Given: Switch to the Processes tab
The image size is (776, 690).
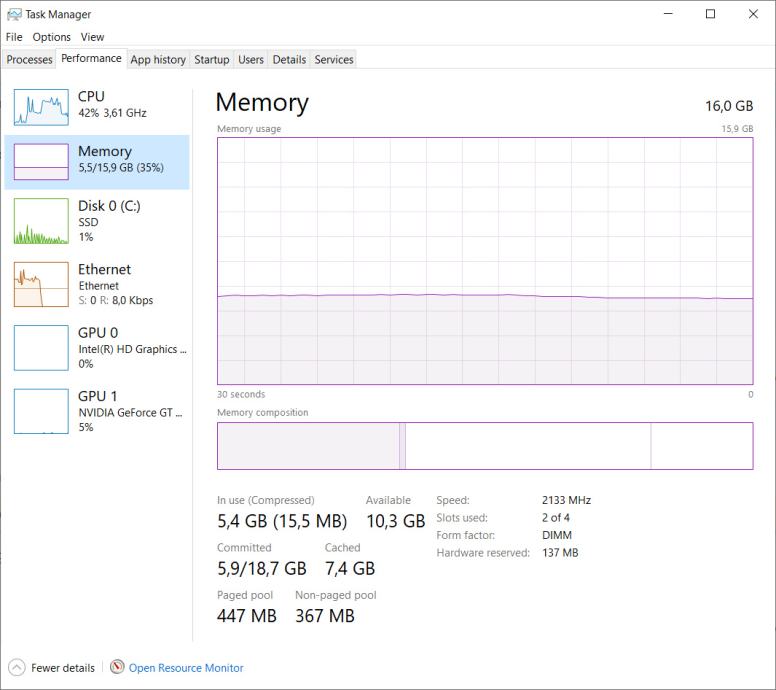Looking at the screenshot, I should (x=29, y=60).
